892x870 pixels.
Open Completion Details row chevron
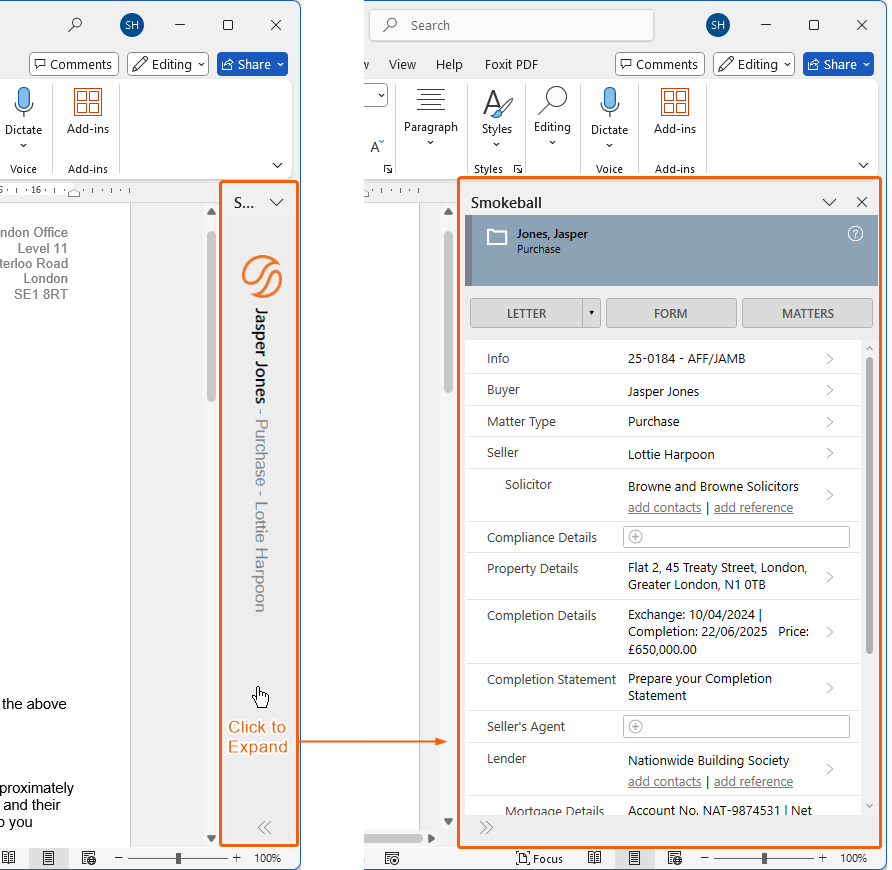(830, 632)
